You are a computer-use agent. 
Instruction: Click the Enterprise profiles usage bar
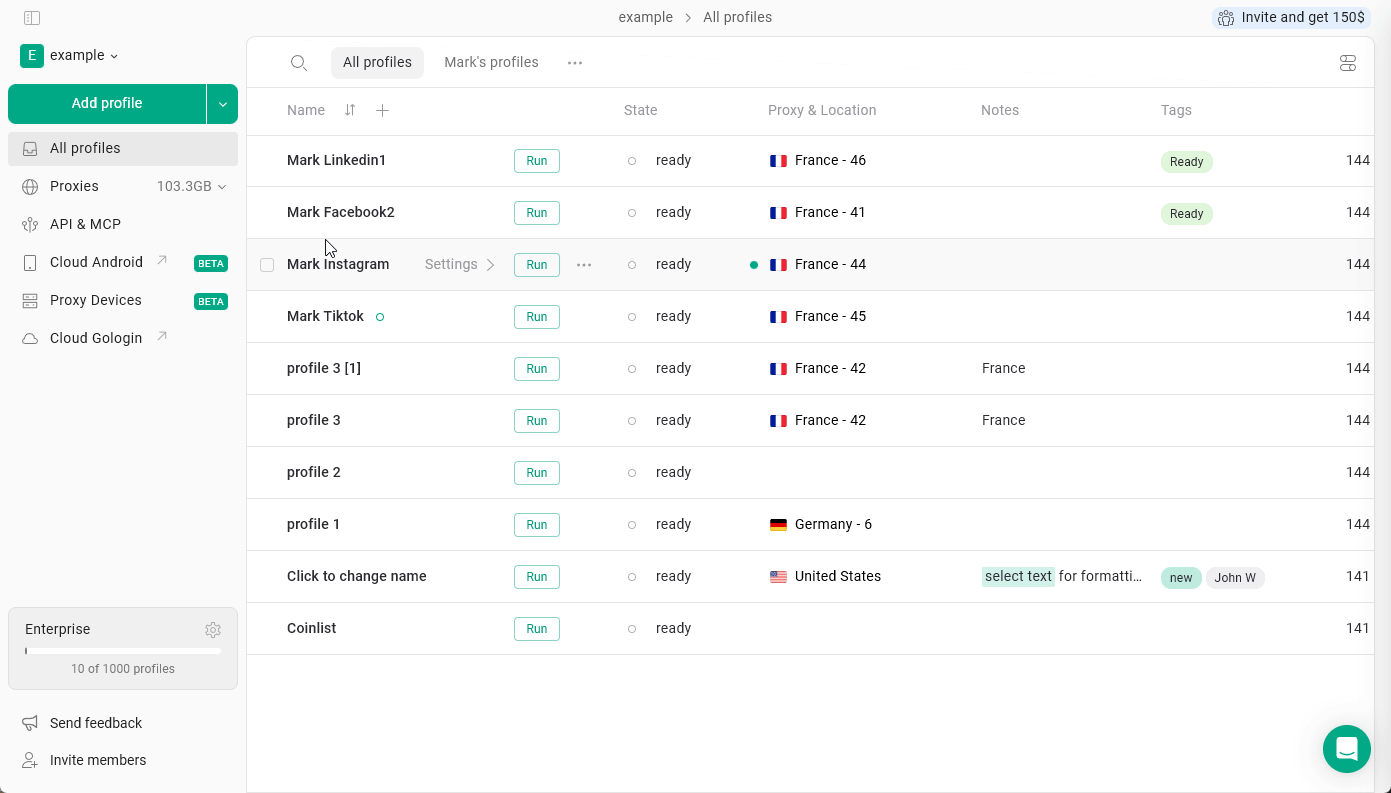[122, 650]
